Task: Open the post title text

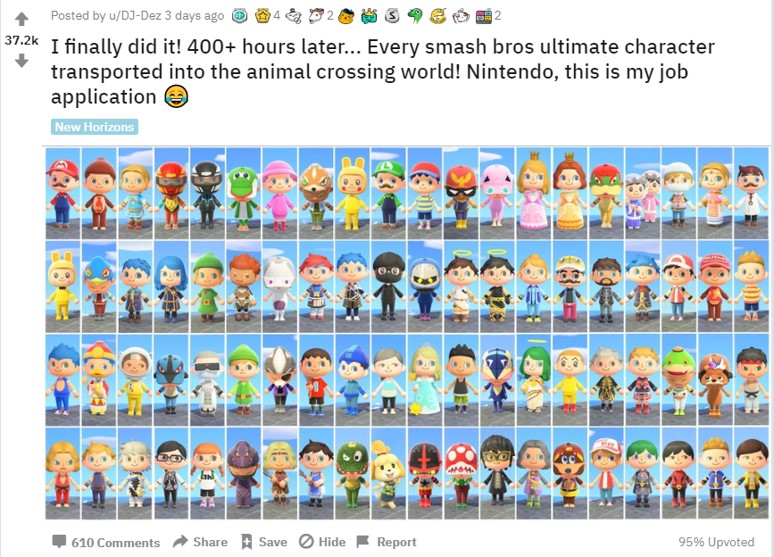Action: 383,72
